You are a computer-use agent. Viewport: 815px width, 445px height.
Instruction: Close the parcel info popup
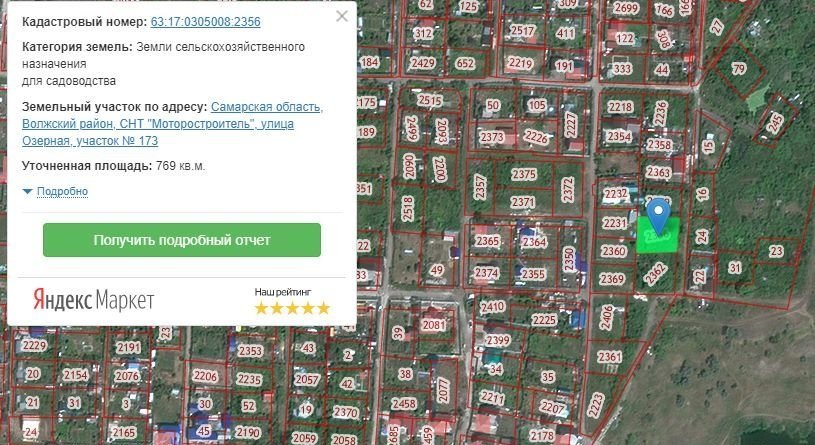(342, 16)
